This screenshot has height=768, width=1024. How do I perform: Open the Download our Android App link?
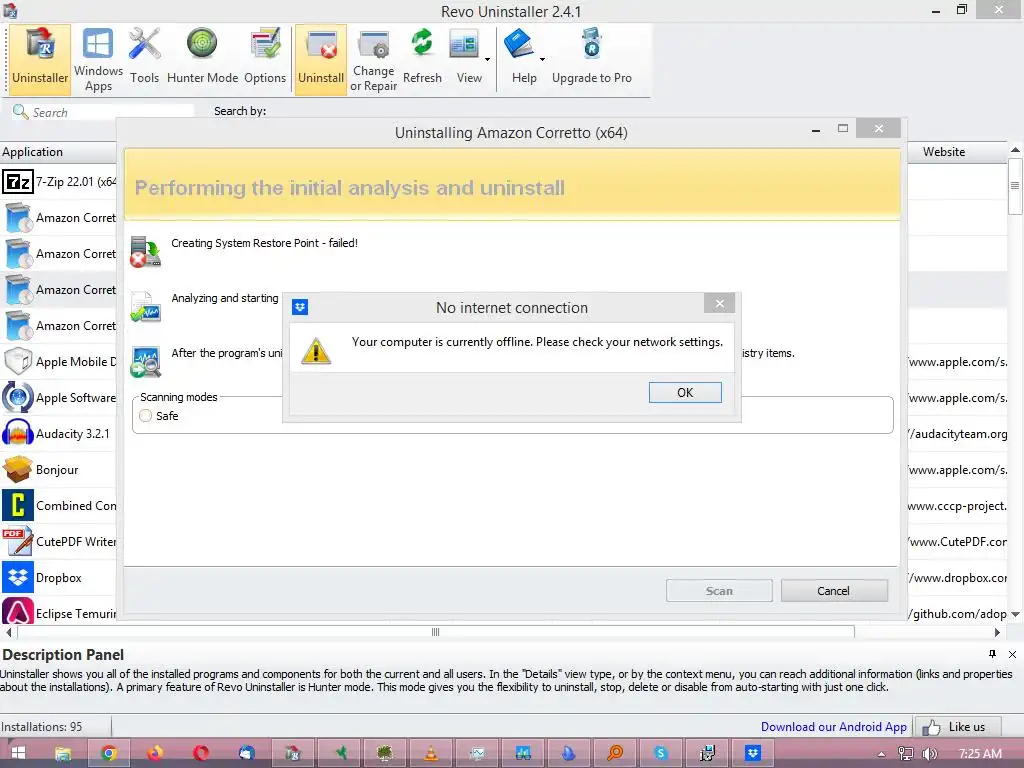(833, 726)
